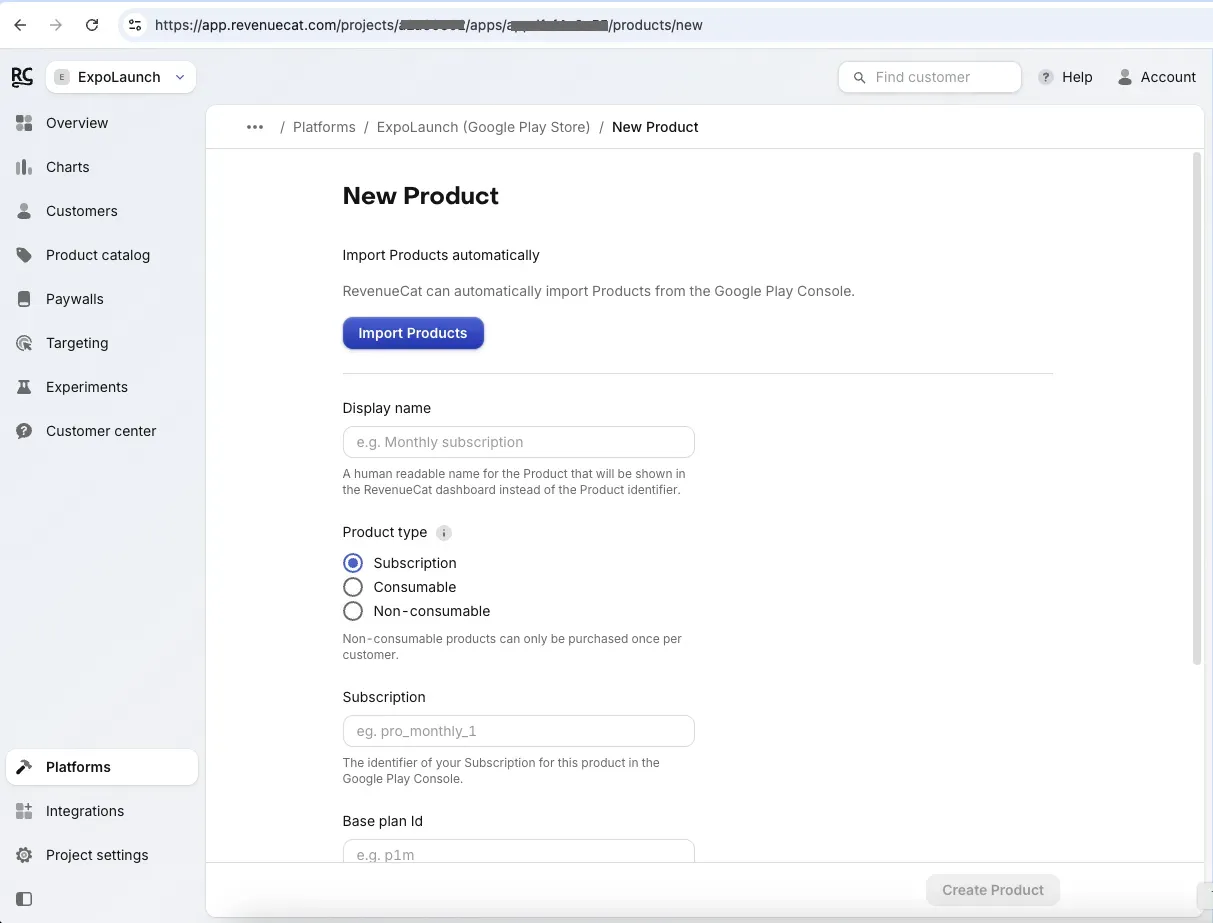Open Product catalog section

point(102,255)
